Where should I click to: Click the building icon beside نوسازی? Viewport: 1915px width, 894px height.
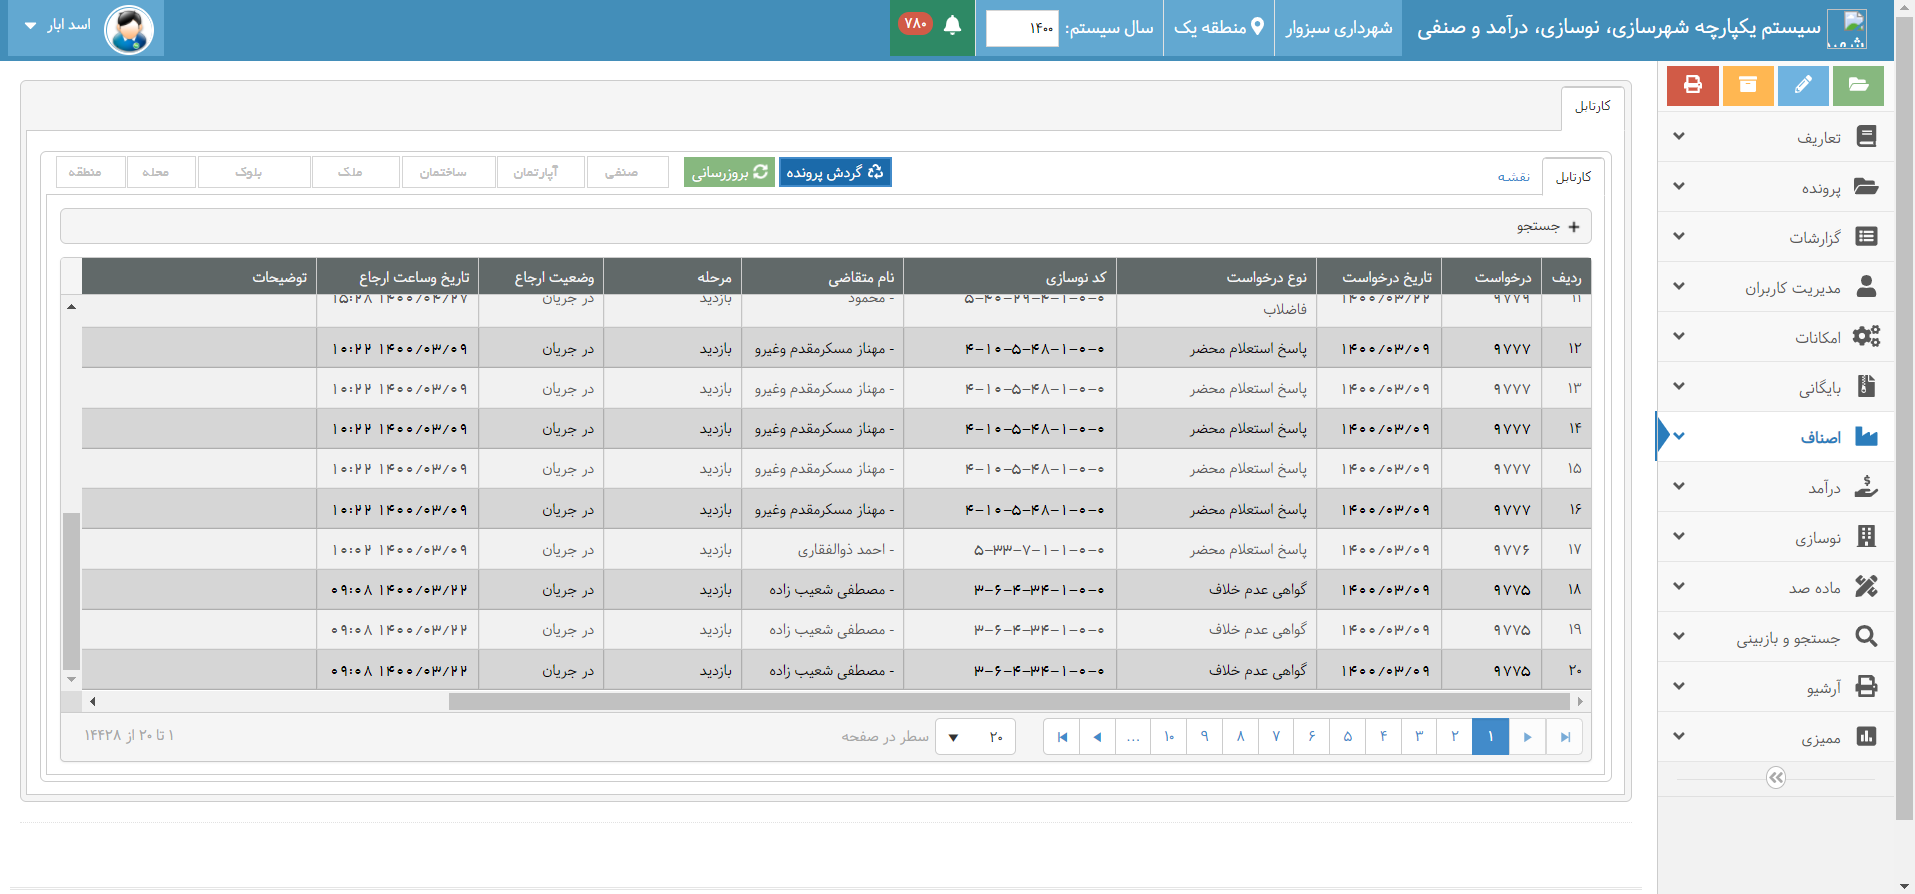1866,536
